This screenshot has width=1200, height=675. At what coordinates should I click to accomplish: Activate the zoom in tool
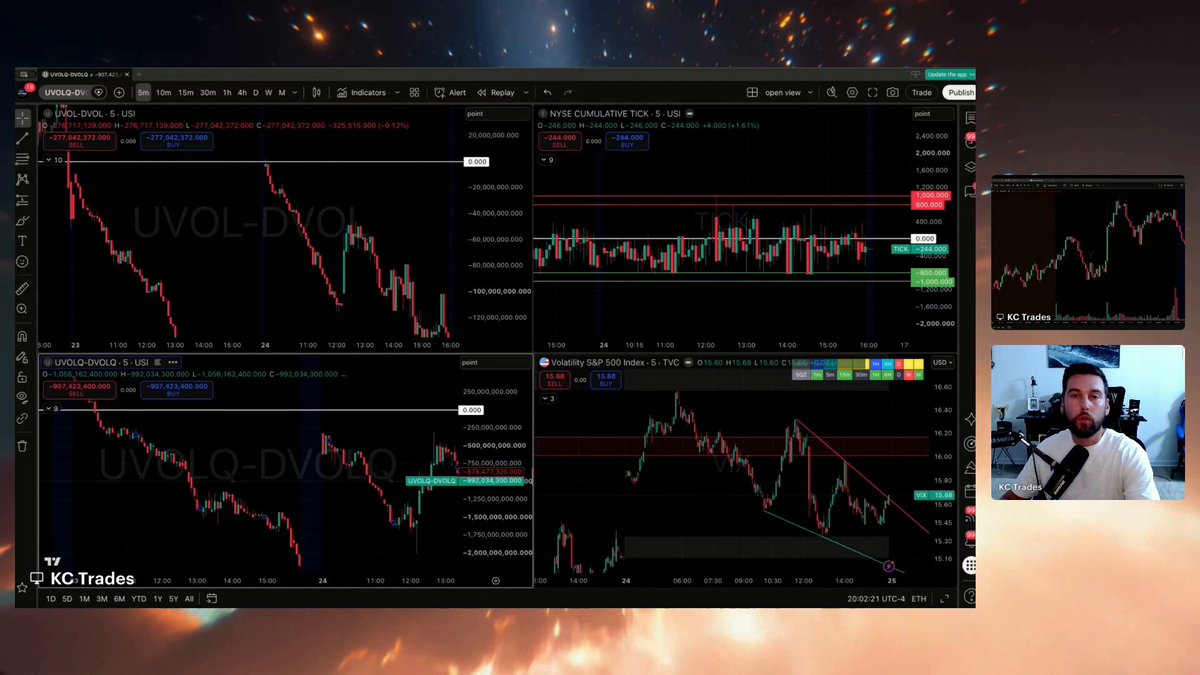click(22, 309)
